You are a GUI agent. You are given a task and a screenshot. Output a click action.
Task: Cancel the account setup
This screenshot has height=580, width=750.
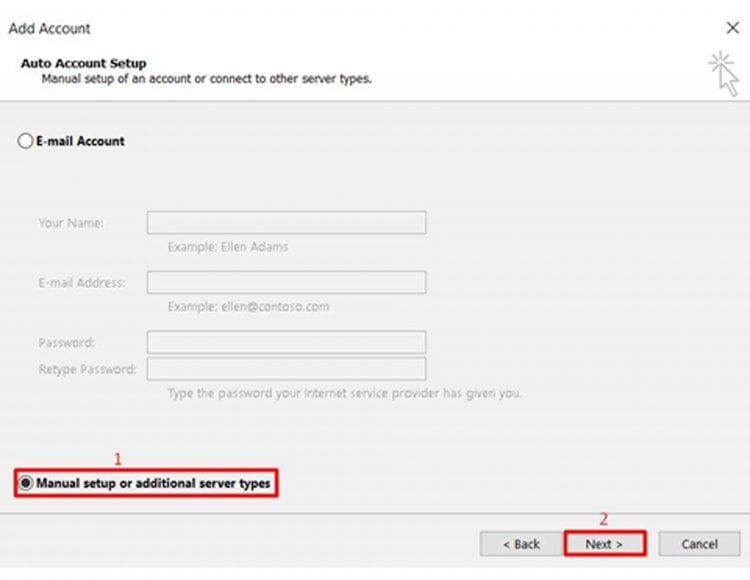pos(699,544)
